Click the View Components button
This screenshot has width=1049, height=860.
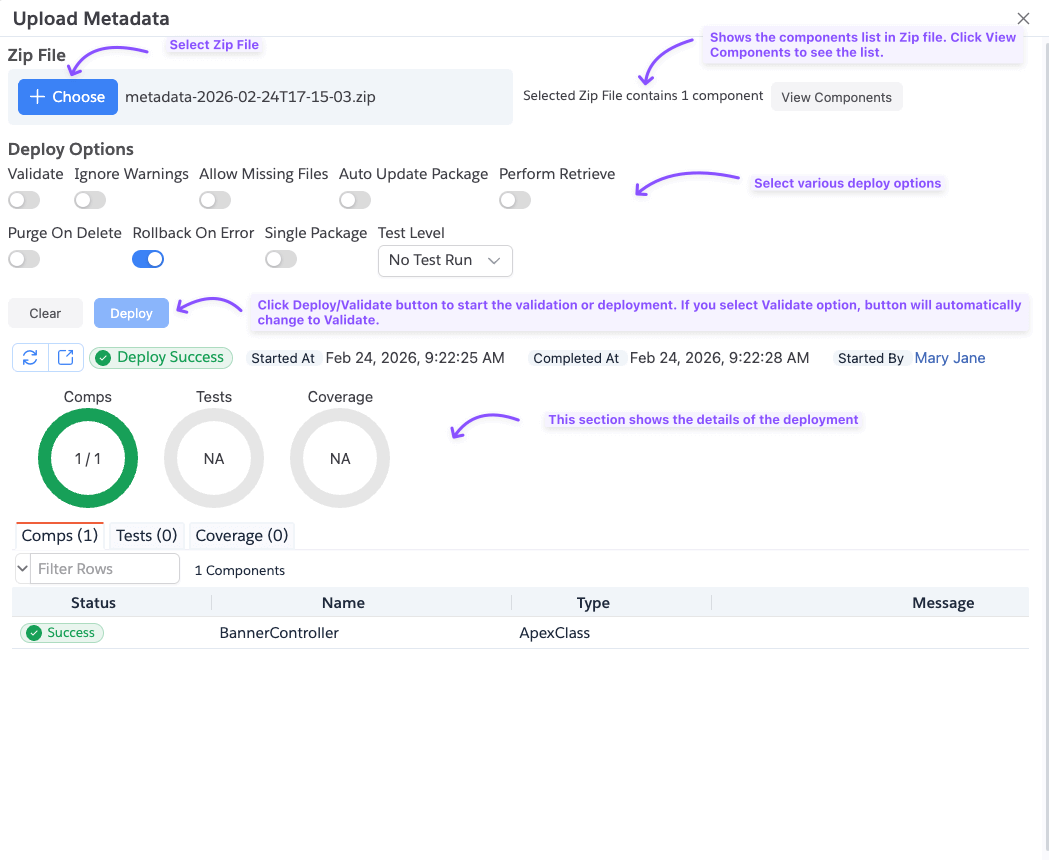(836, 97)
